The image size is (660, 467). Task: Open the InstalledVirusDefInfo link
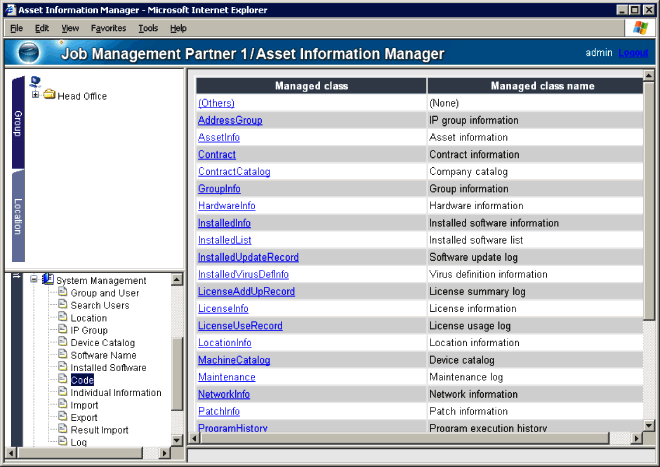(243, 274)
